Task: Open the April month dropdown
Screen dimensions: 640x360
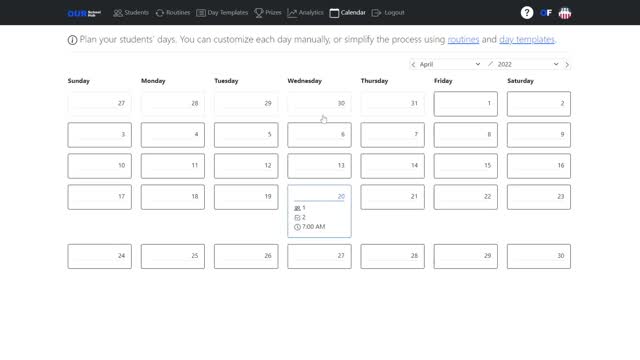Action: coord(450,64)
